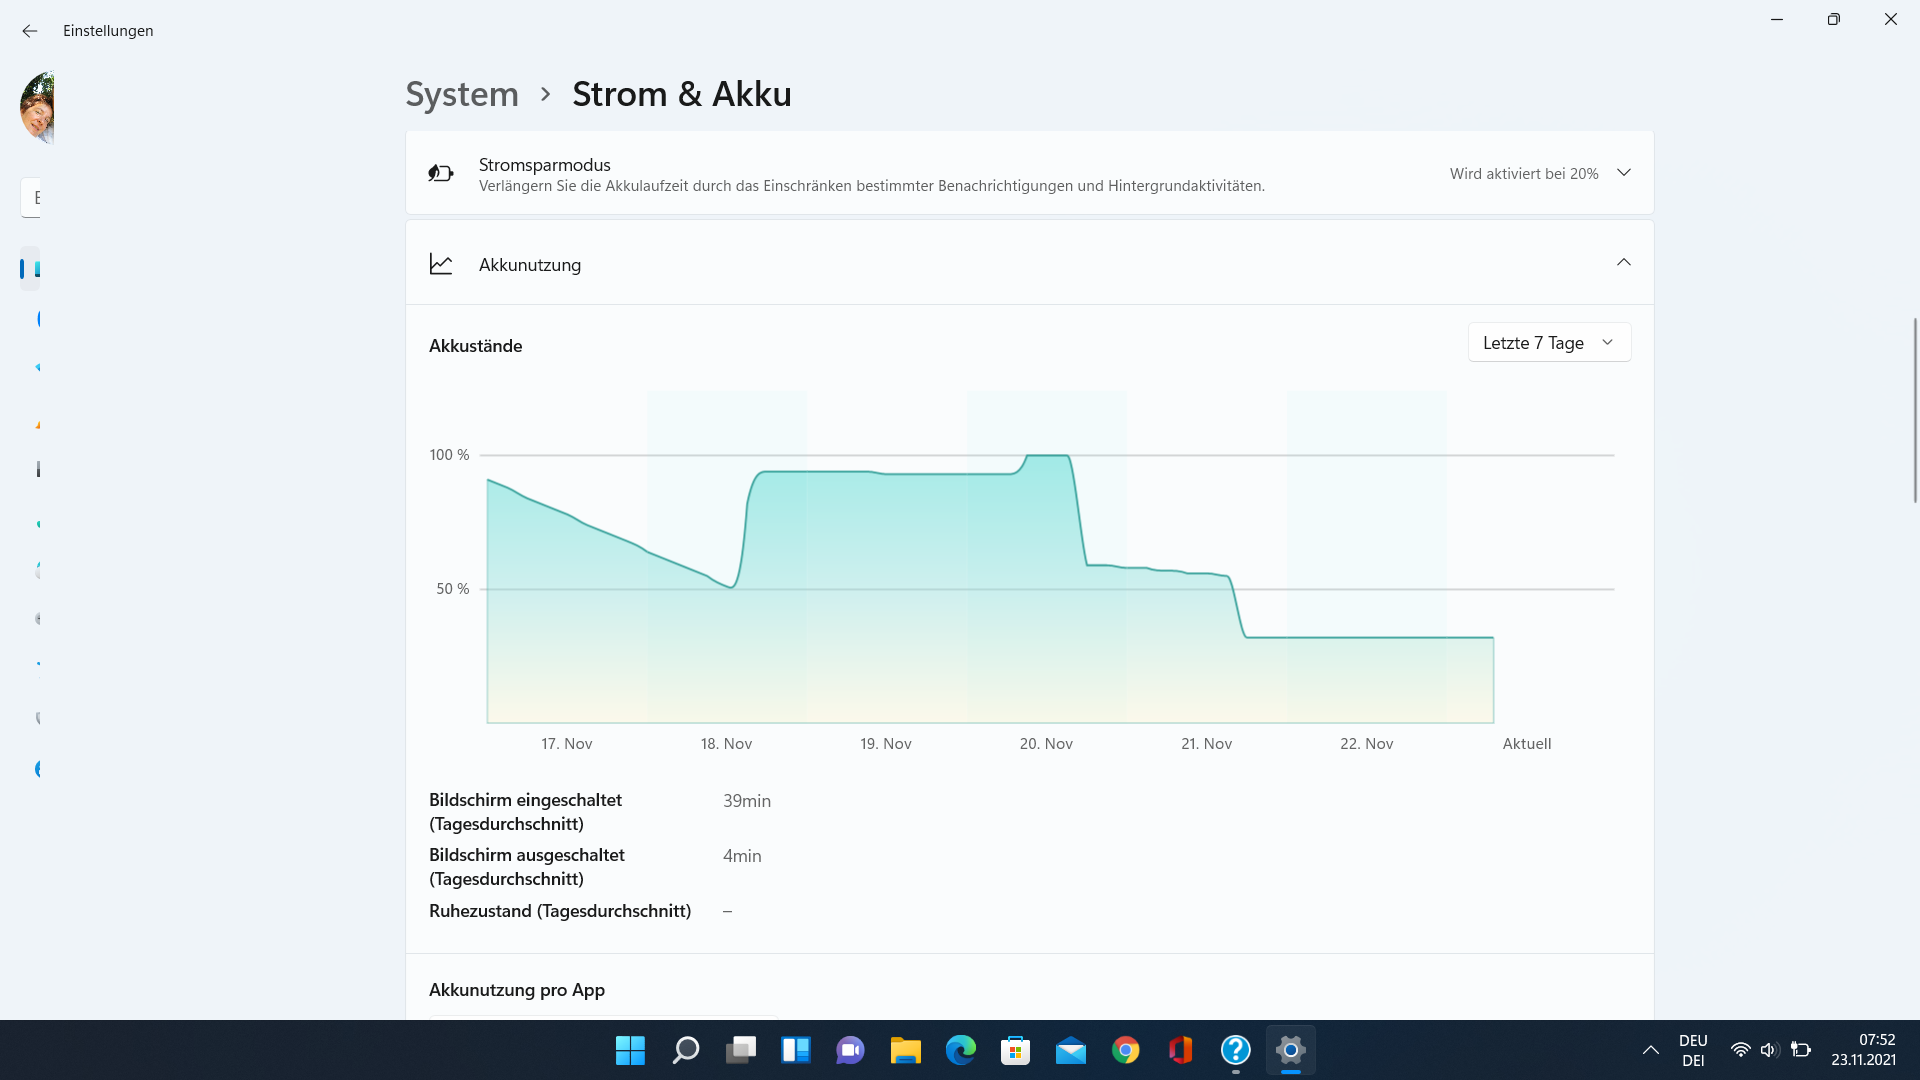Expand Stromsparmodus section chevron
This screenshot has height=1080, width=1920.
pyautogui.click(x=1624, y=173)
